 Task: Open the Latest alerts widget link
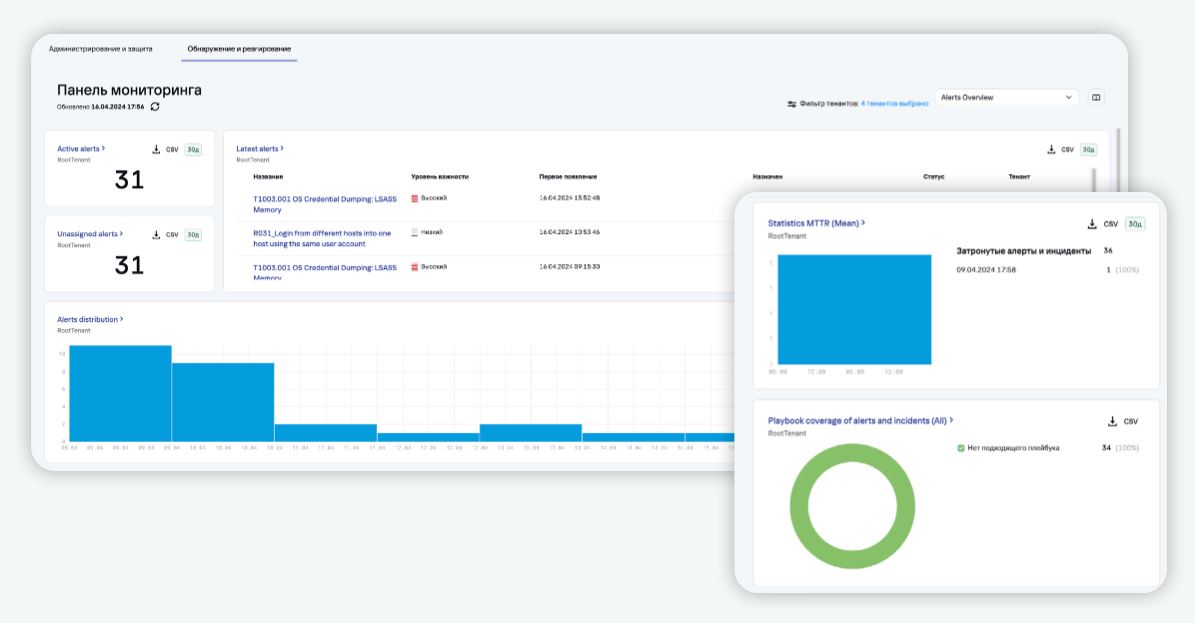click(260, 149)
